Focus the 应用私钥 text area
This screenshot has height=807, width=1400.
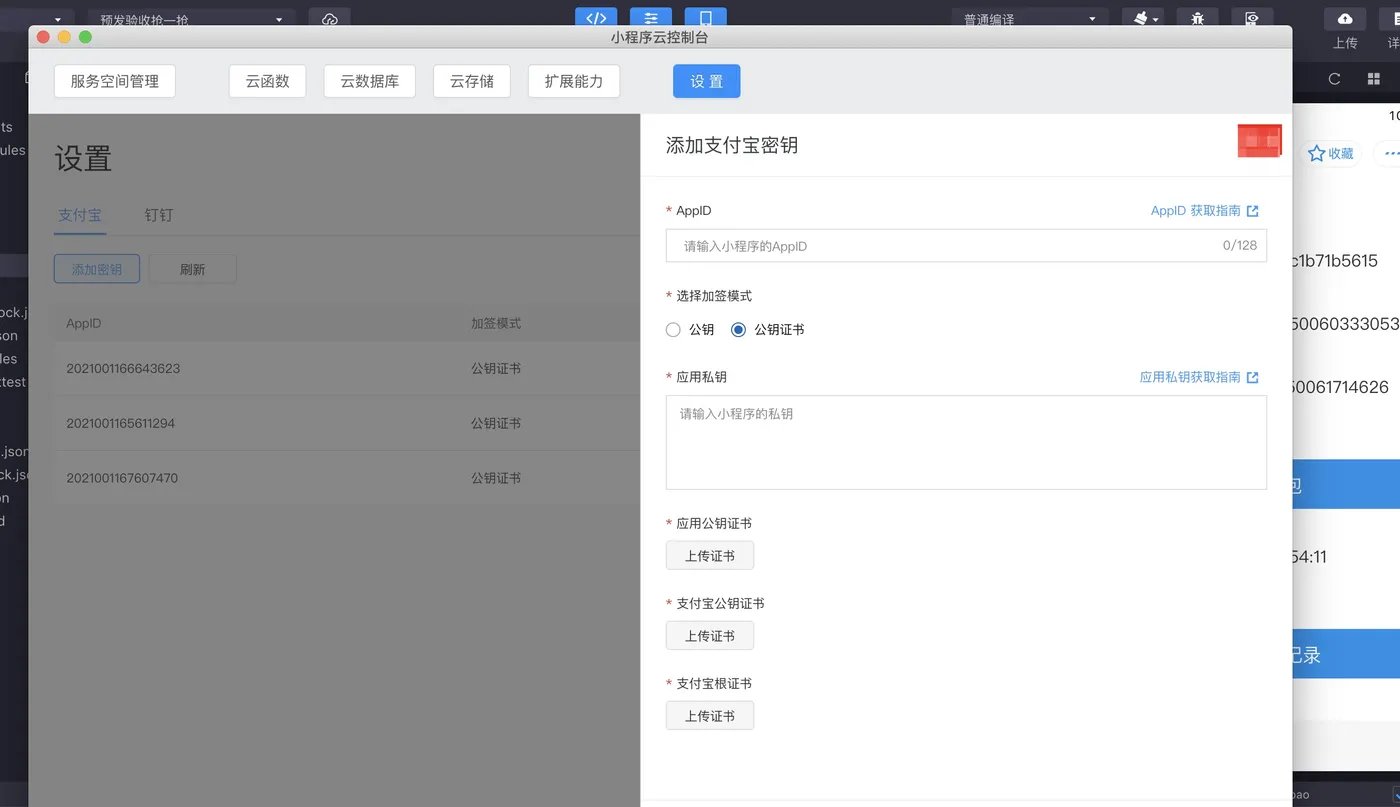(x=966, y=442)
